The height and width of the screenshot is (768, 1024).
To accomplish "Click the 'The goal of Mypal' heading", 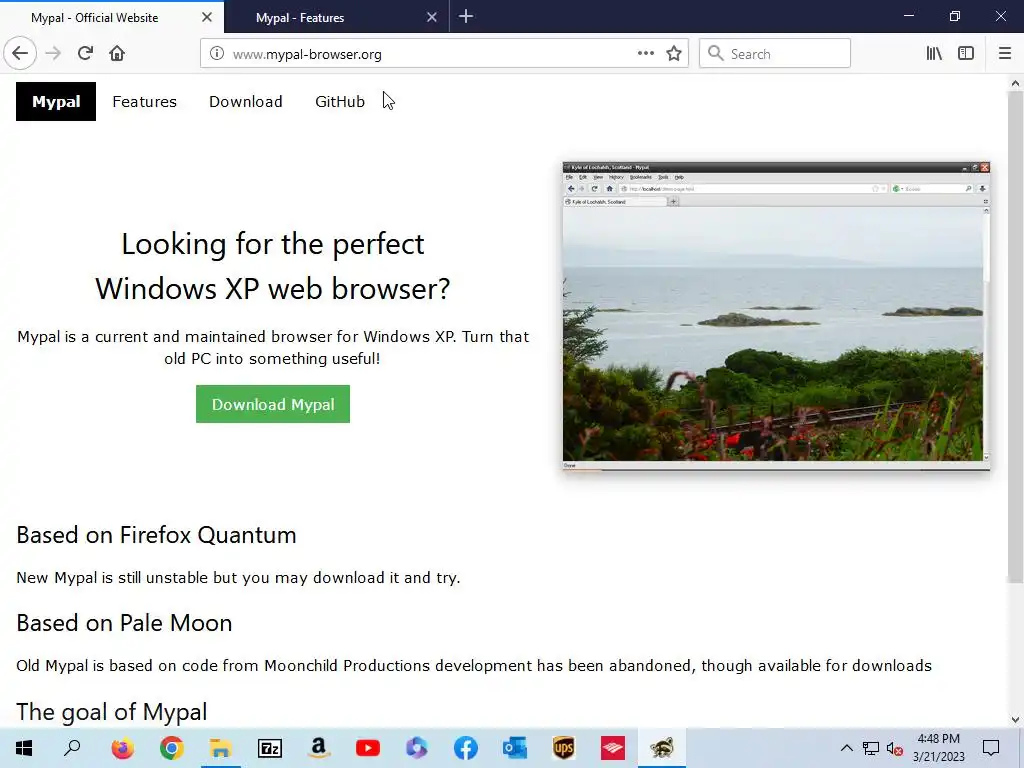I will coord(112,712).
